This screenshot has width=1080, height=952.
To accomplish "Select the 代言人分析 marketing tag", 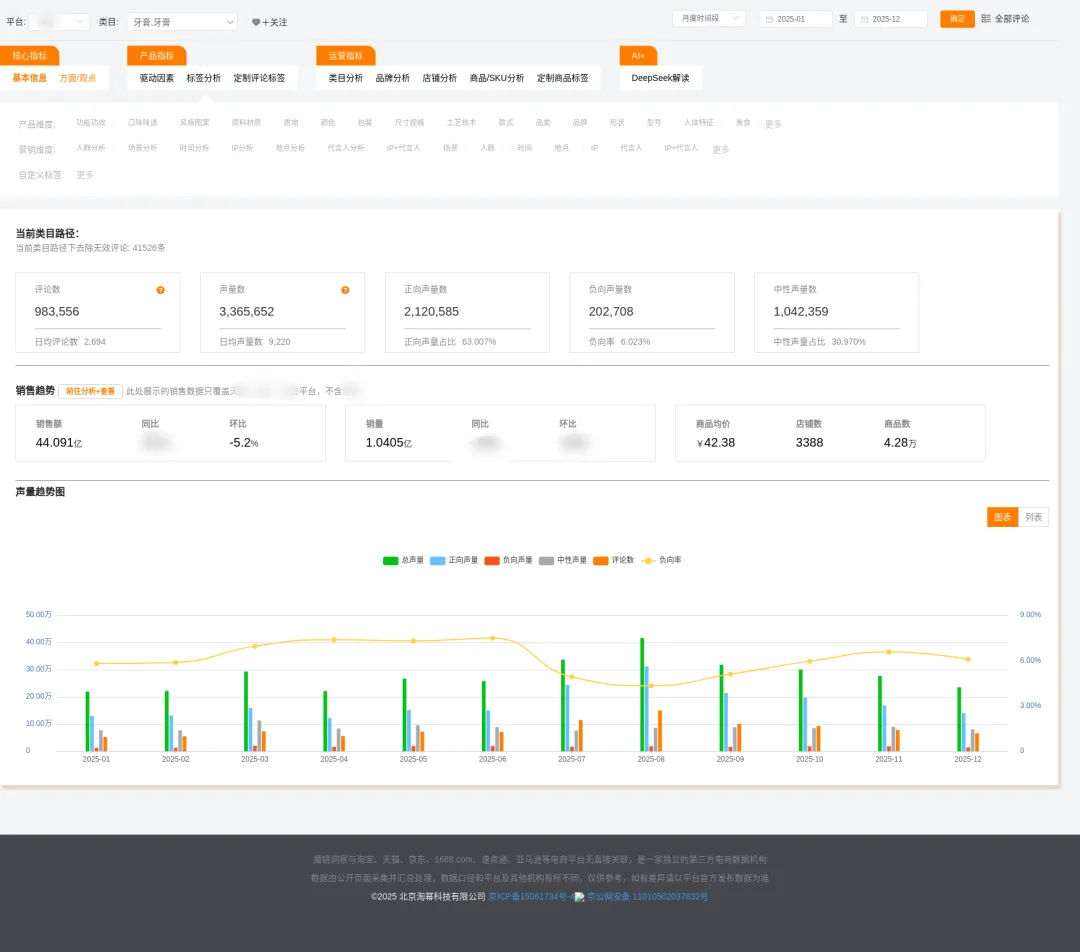I will tap(346, 148).
